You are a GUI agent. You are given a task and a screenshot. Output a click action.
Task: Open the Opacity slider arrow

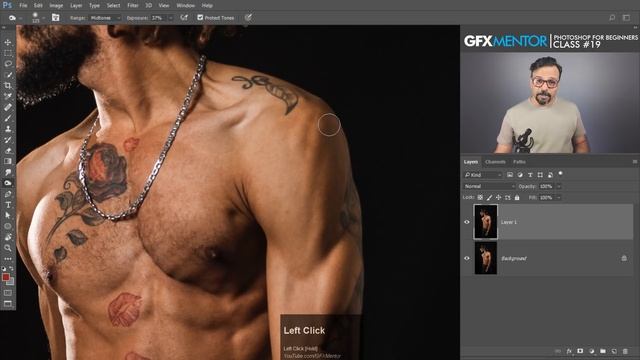pos(559,186)
